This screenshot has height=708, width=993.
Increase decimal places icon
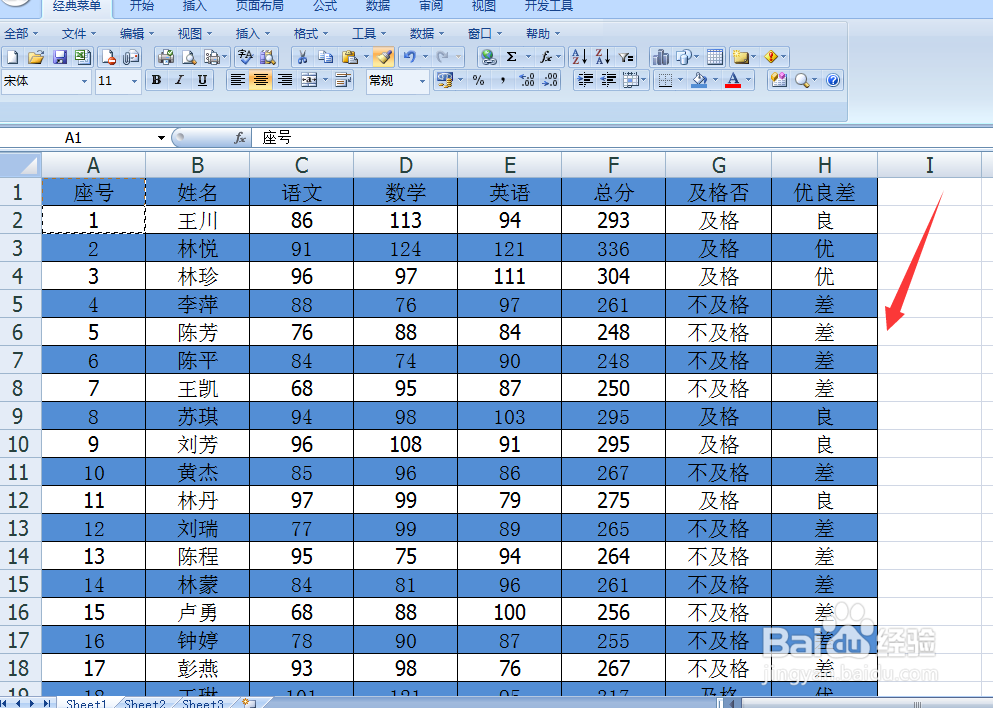tap(527, 80)
